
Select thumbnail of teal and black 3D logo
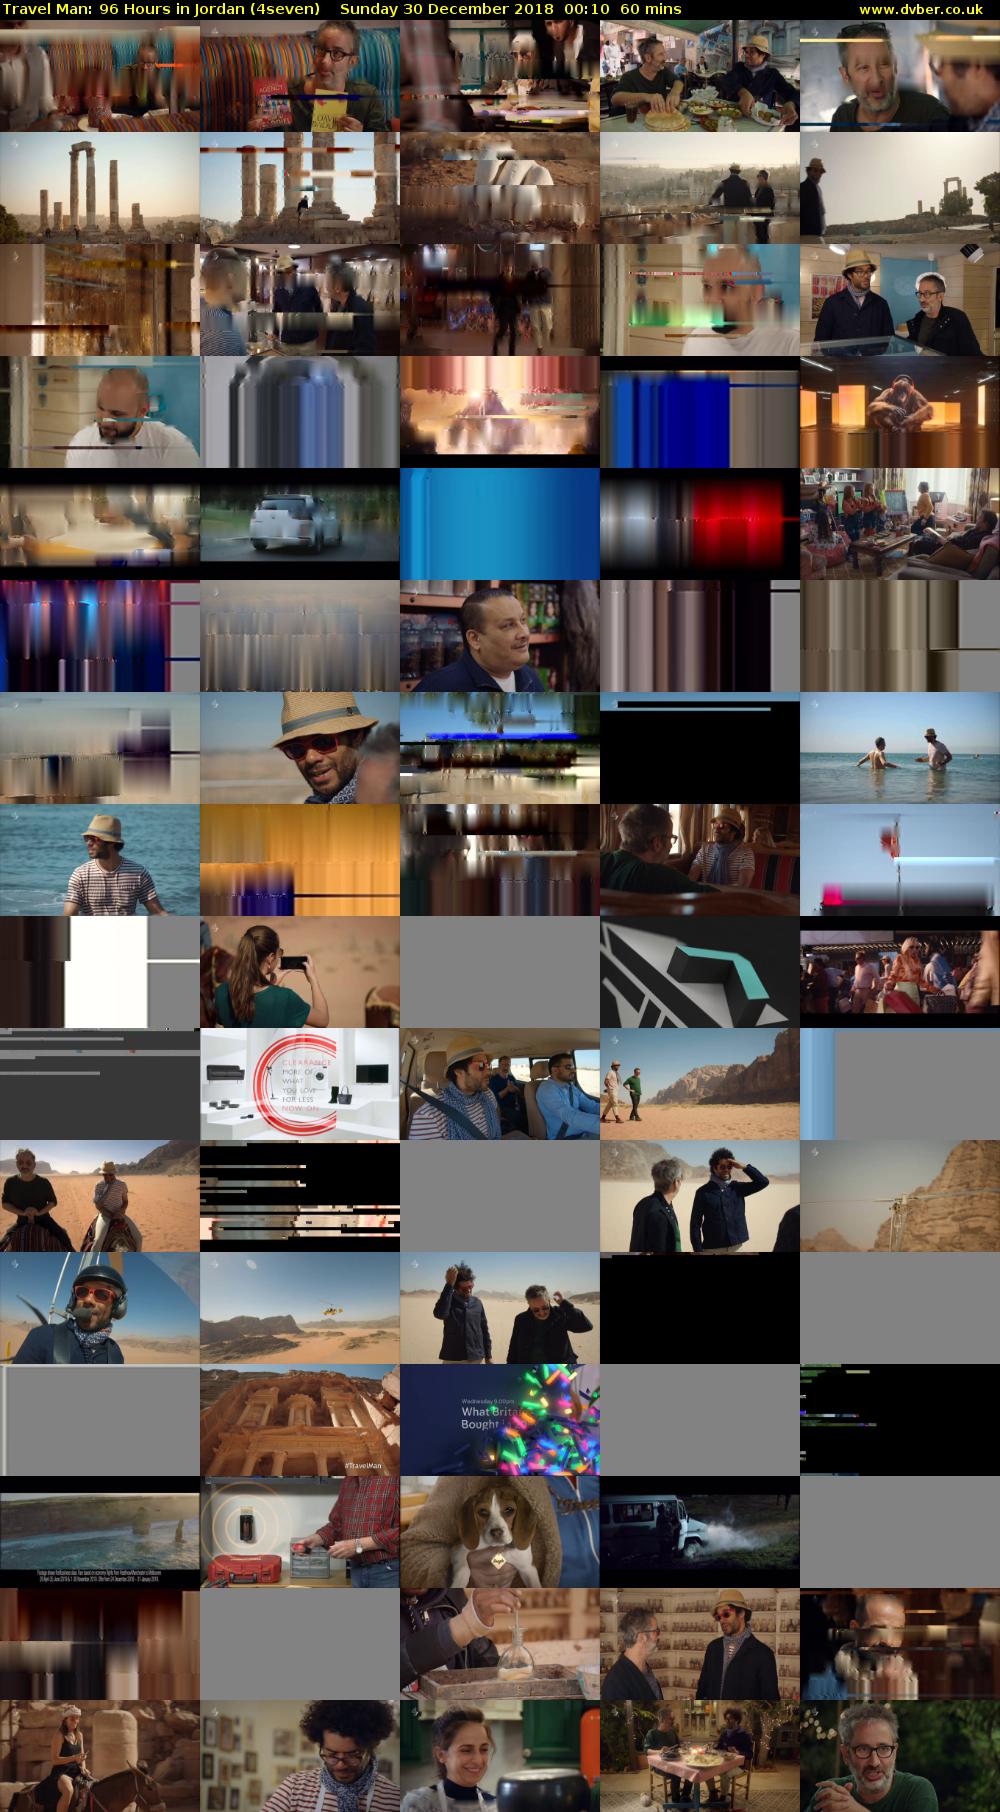[700, 972]
